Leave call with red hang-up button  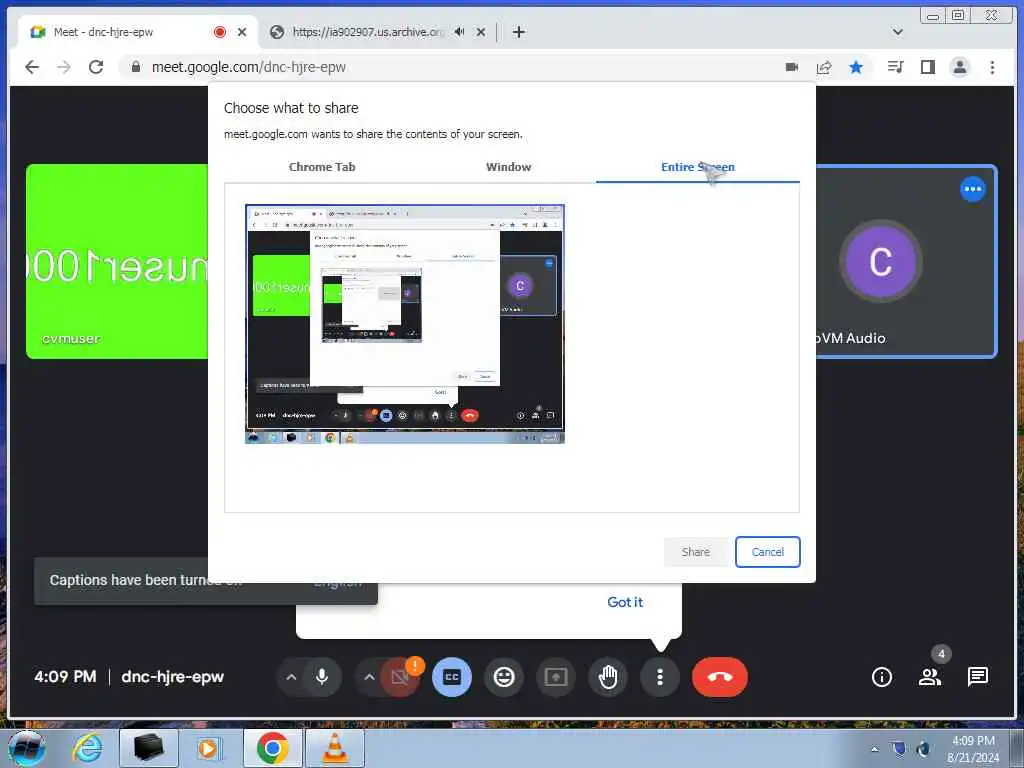coord(720,677)
